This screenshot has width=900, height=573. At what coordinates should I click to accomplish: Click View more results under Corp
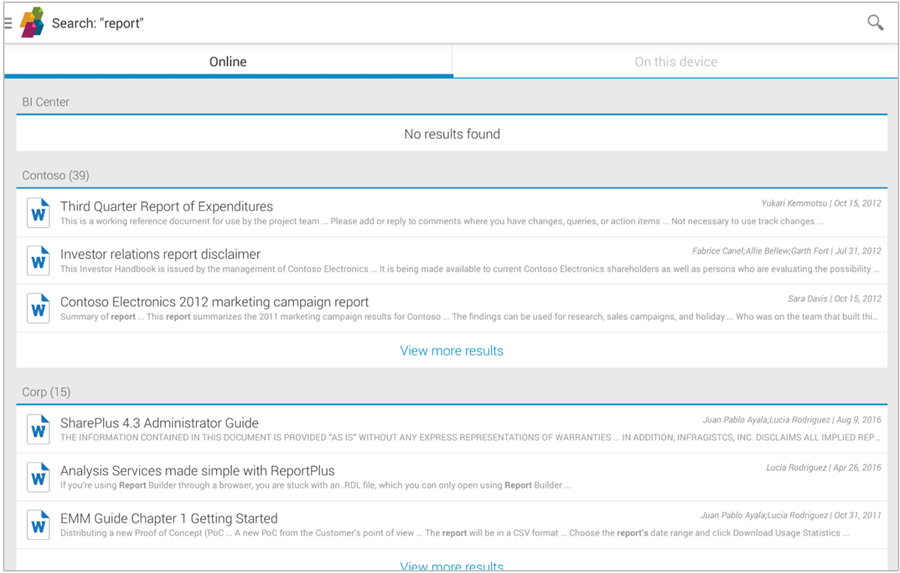click(x=452, y=566)
